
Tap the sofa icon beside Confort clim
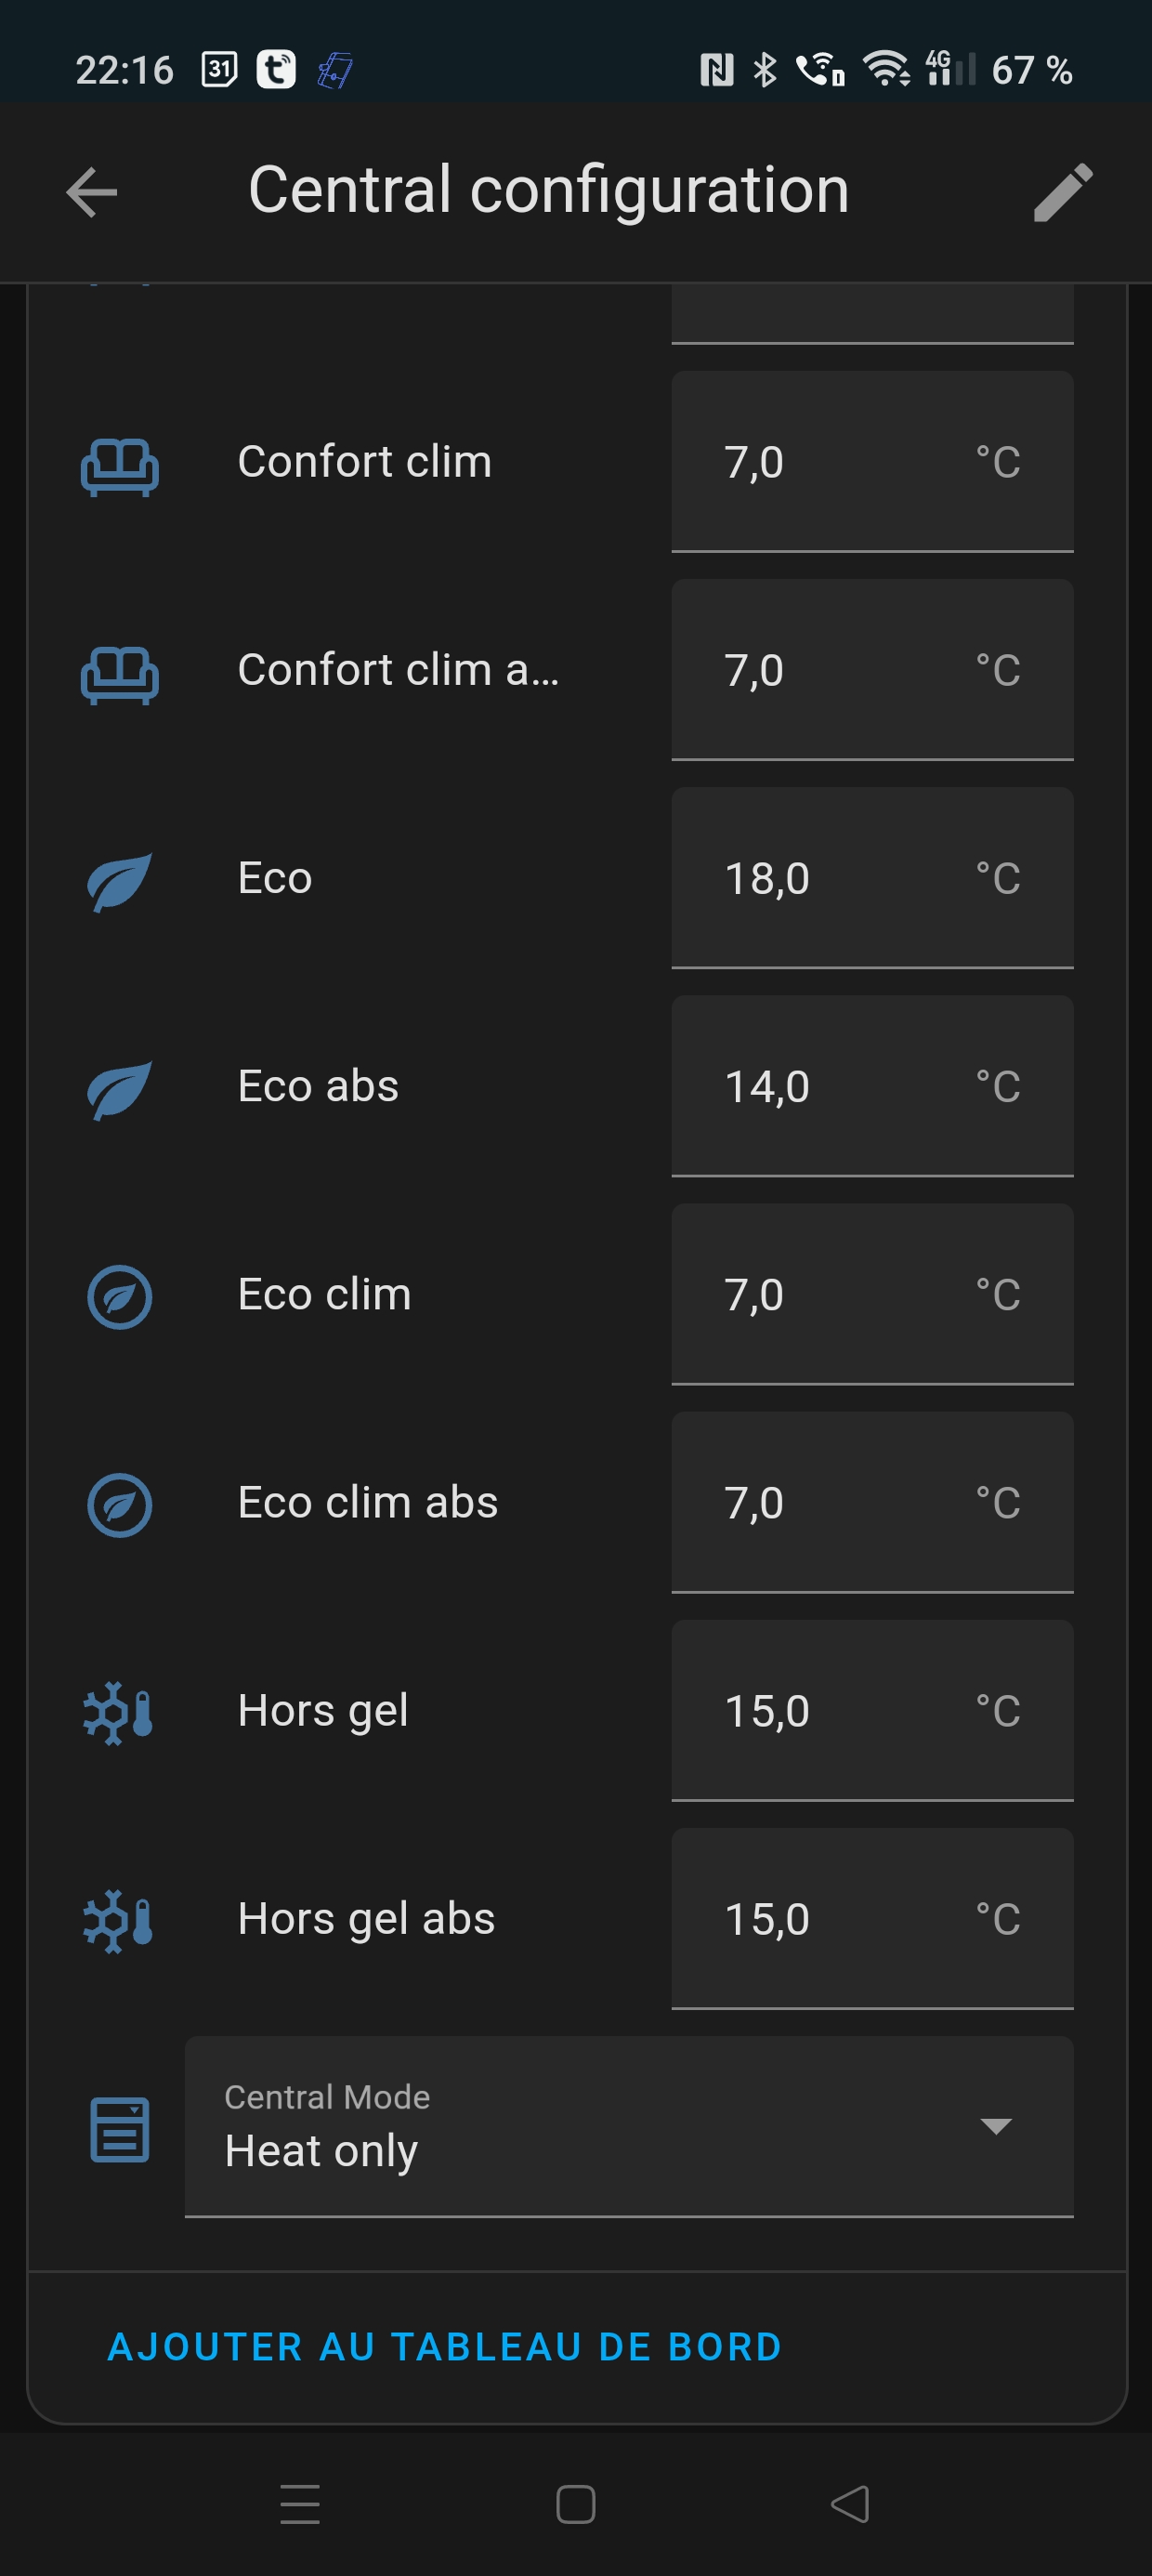pos(119,464)
